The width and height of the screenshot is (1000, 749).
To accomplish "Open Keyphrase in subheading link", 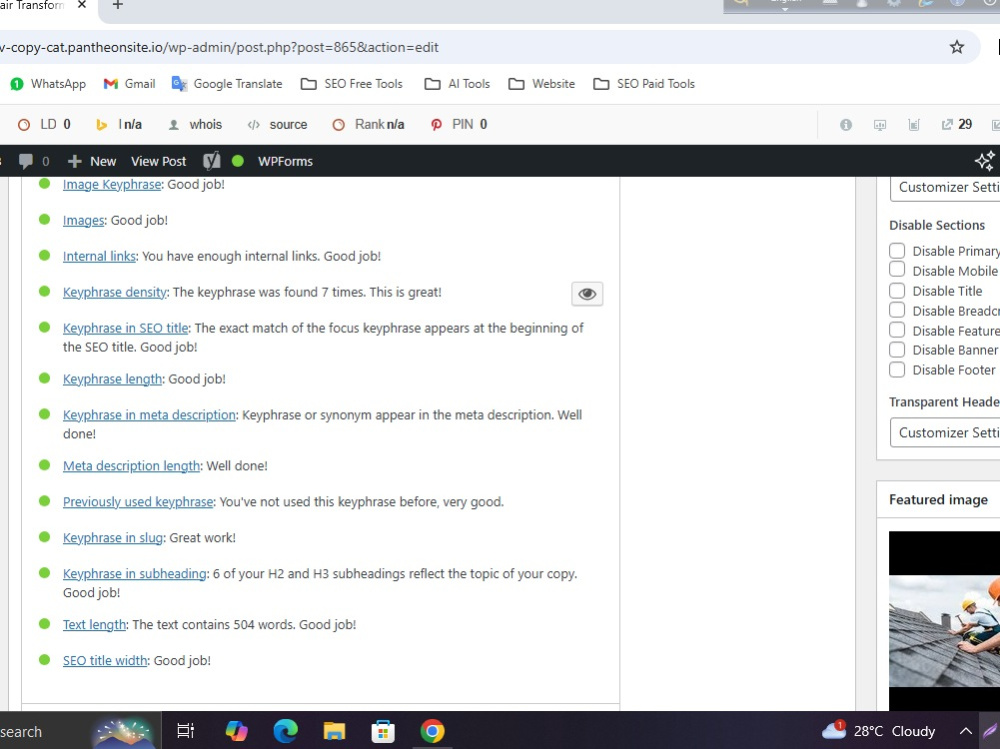I will [135, 574].
